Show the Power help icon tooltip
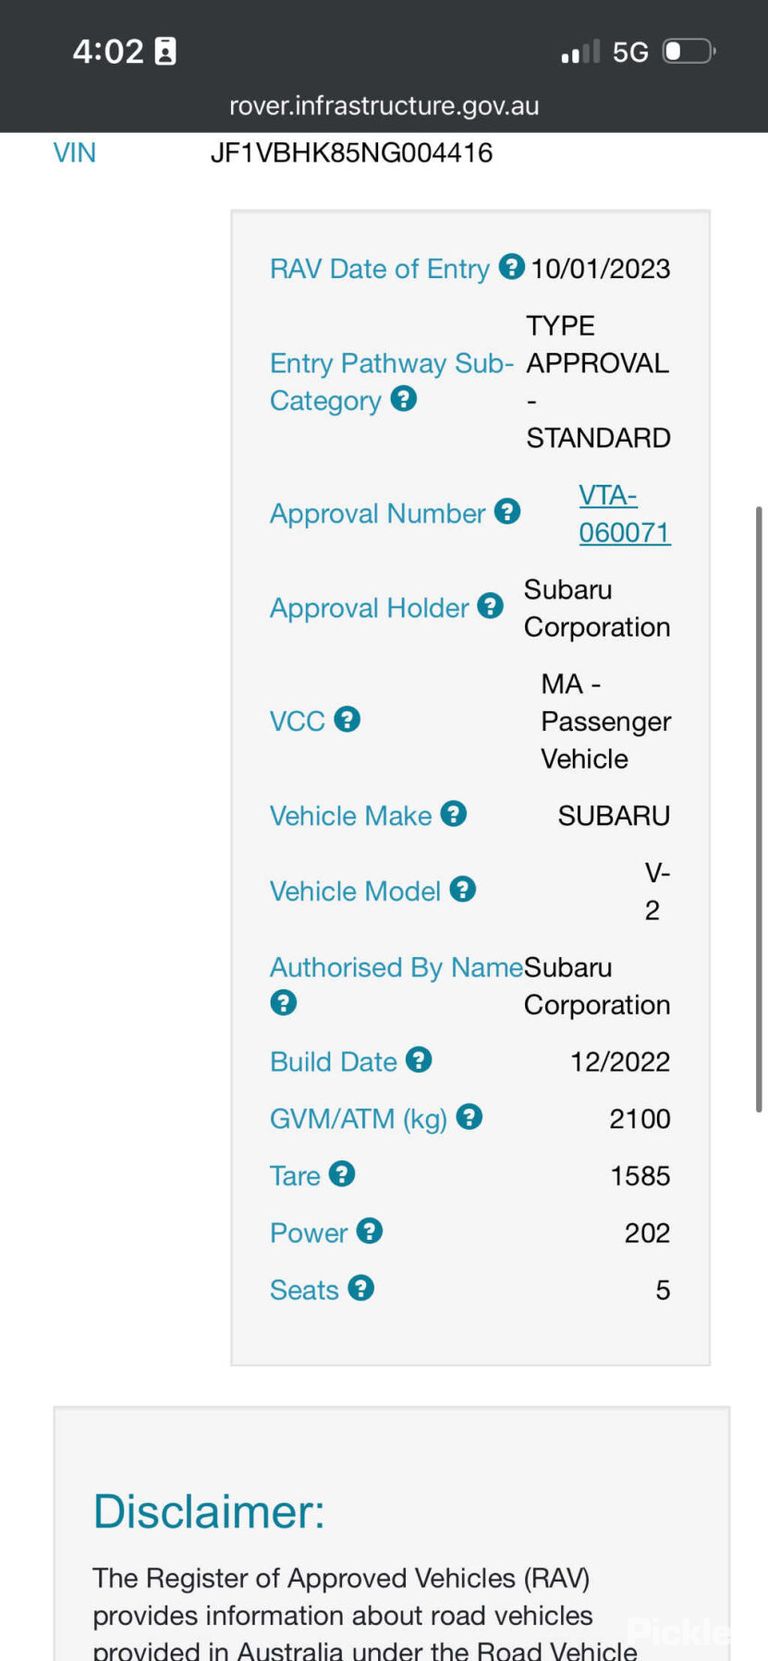Image resolution: width=768 pixels, height=1661 pixels. pyautogui.click(x=370, y=1231)
